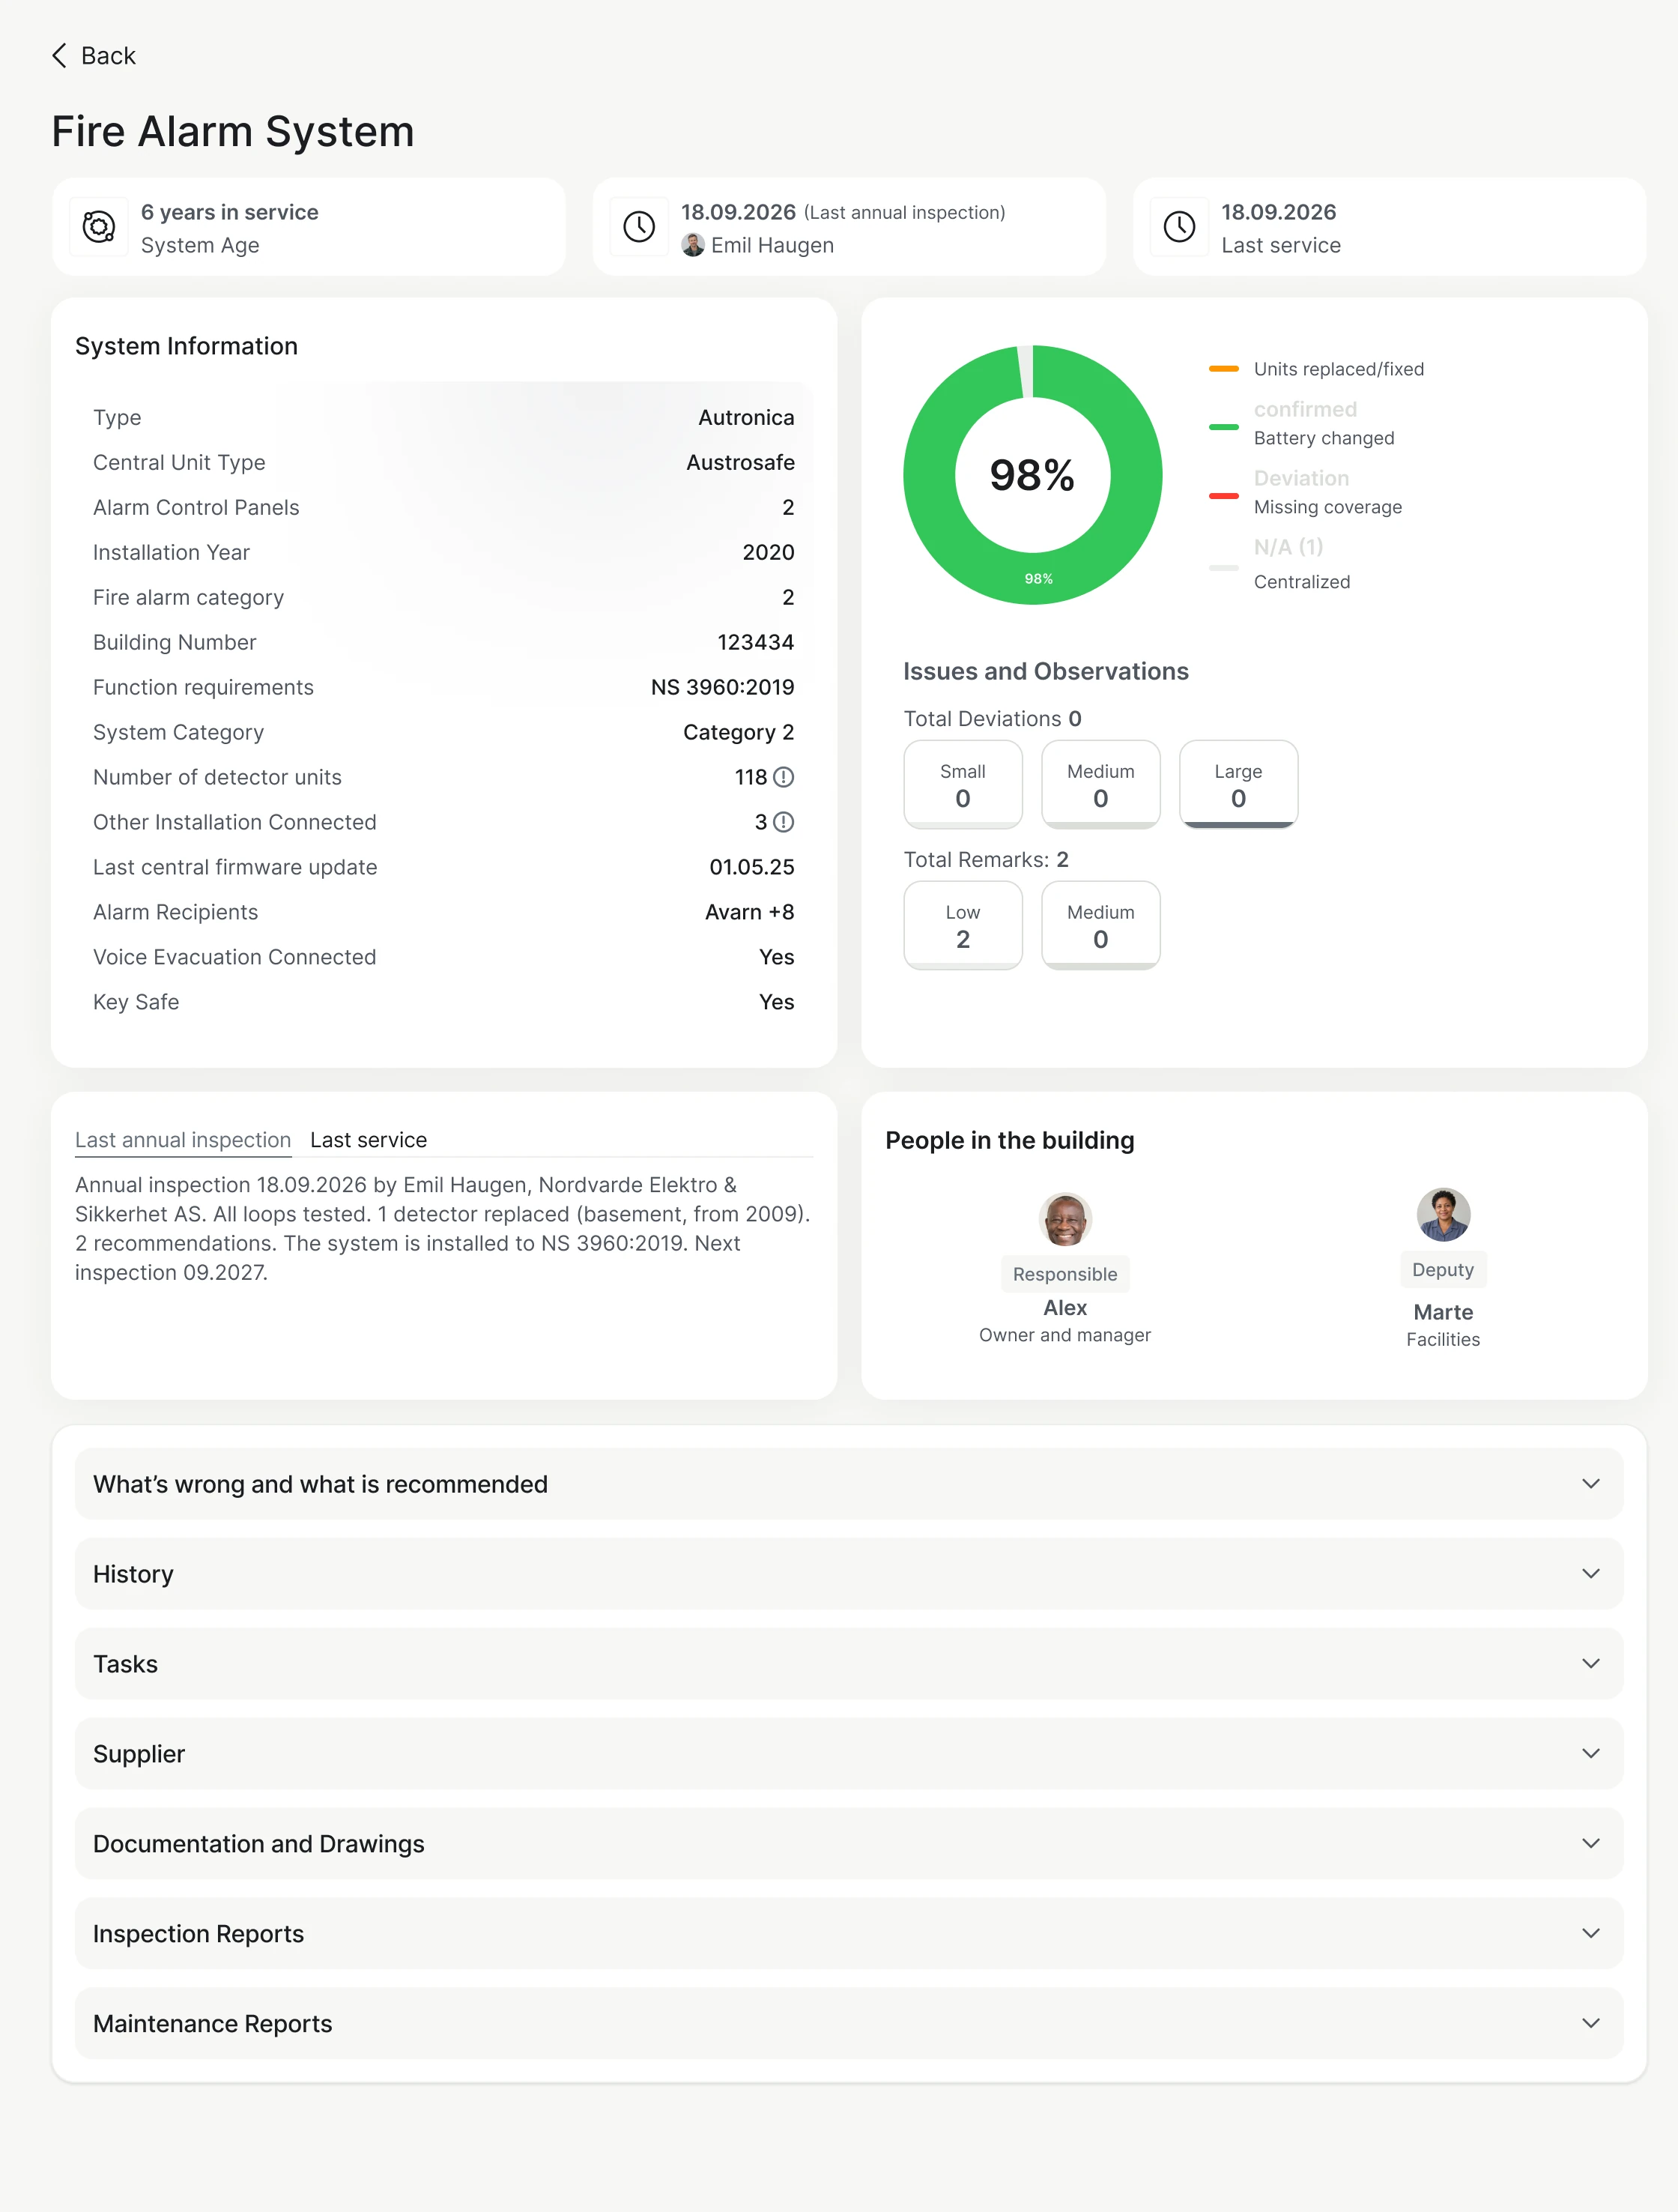Click the Deputy role badge
The height and width of the screenshot is (2212, 1678).
(x=1443, y=1270)
